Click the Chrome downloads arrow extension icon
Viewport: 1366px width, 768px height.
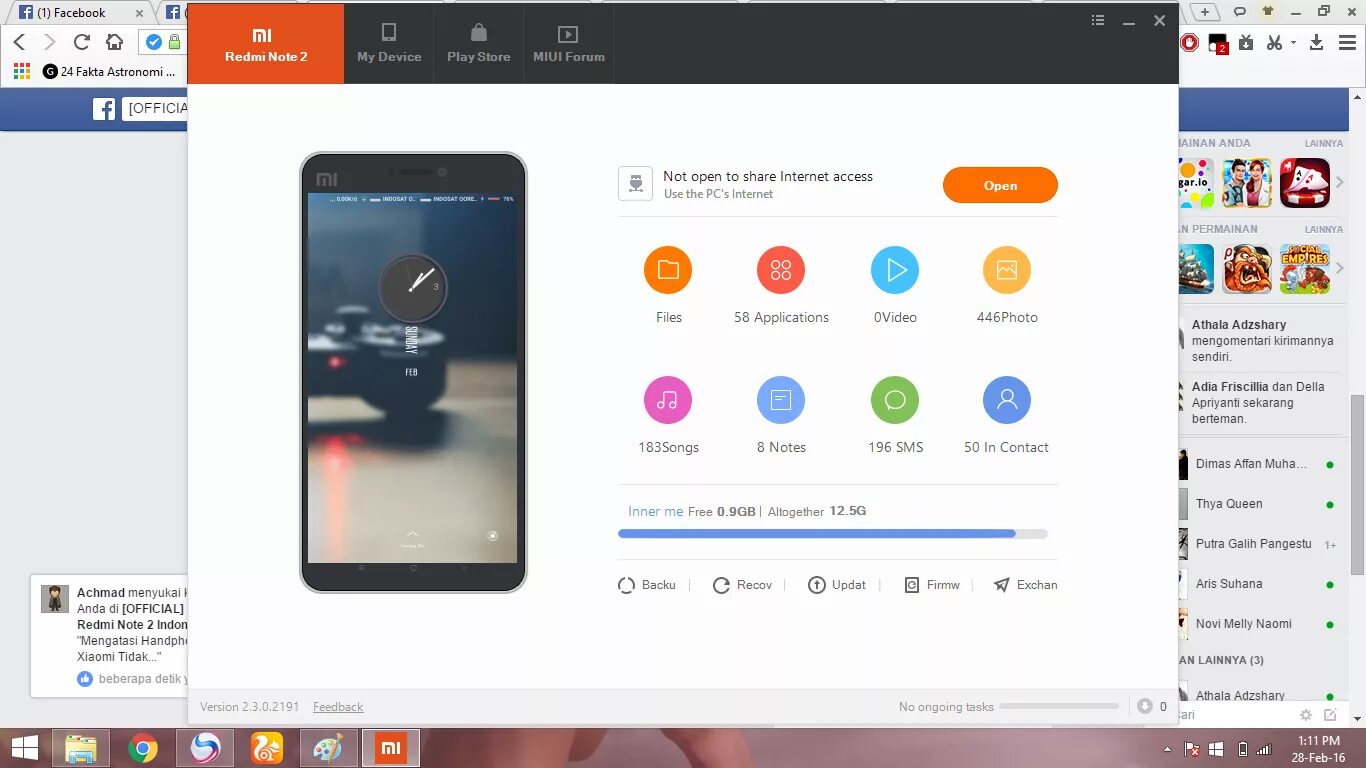[1316, 42]
